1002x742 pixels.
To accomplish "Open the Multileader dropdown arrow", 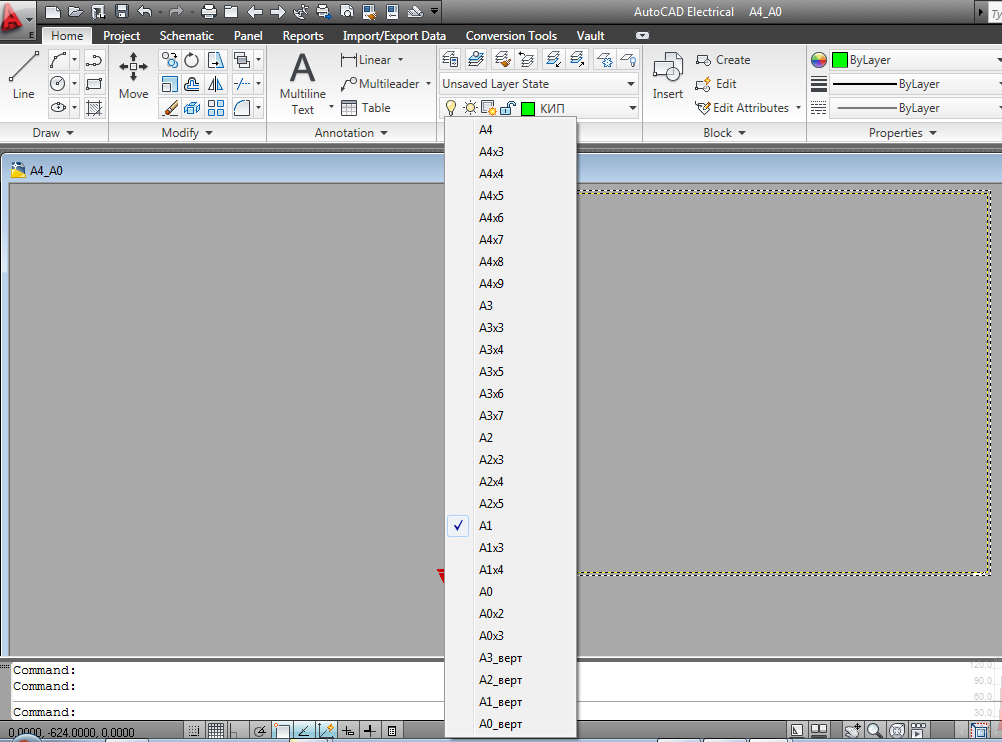I will point(428,84).
